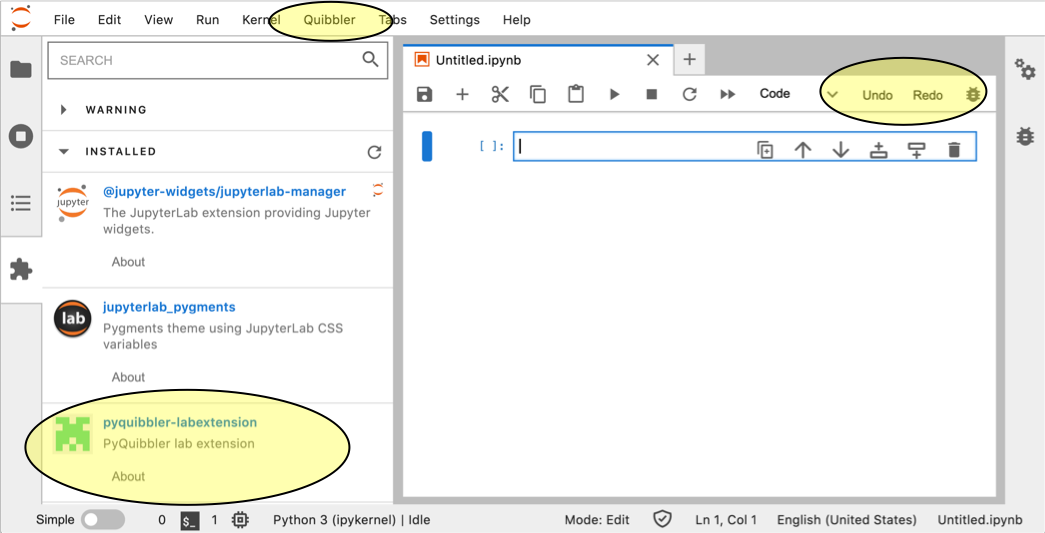This screenshot has height=533, width=1045.
Task: Cut the selected cell with the scissors icon
Action: (x=500, y=94)
